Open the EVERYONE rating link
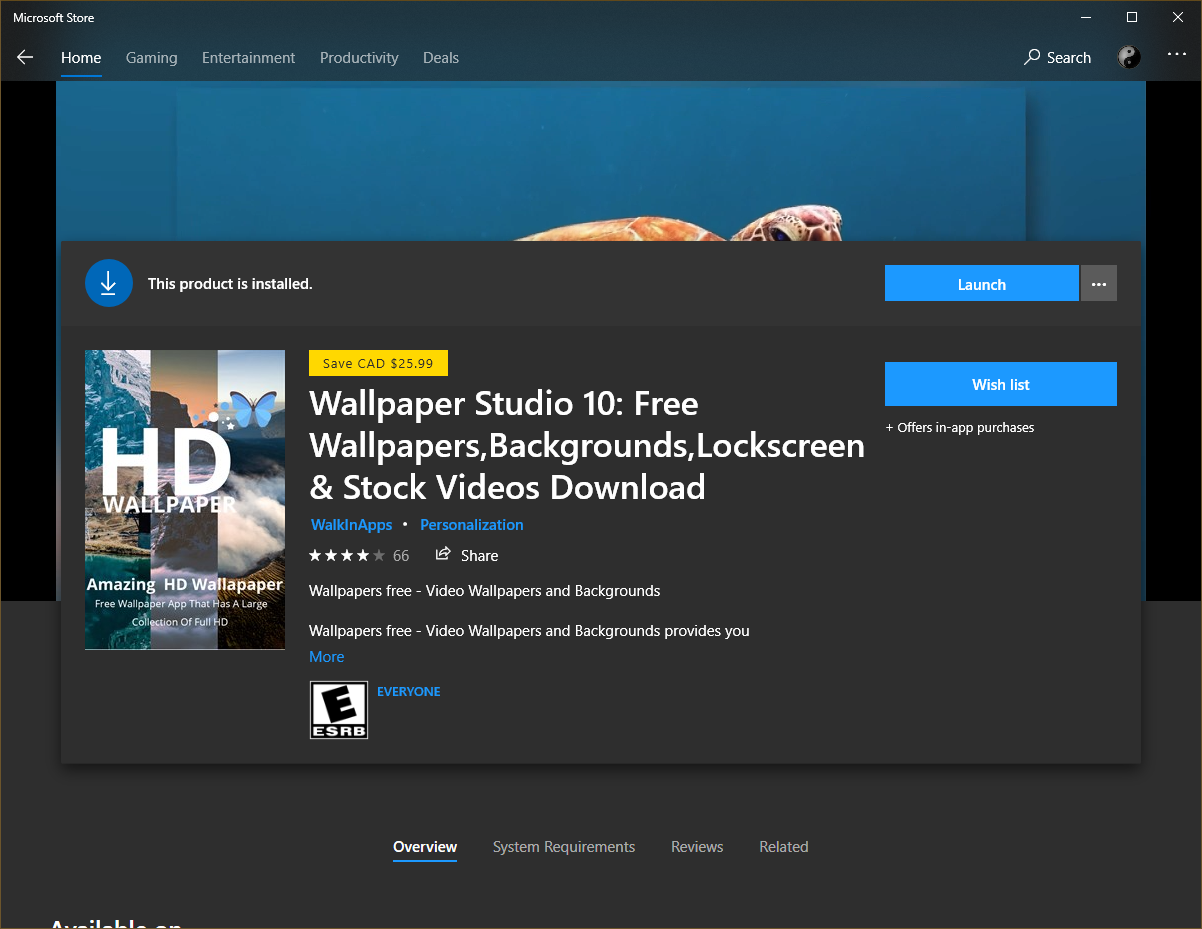 click(x=409, y=691)
